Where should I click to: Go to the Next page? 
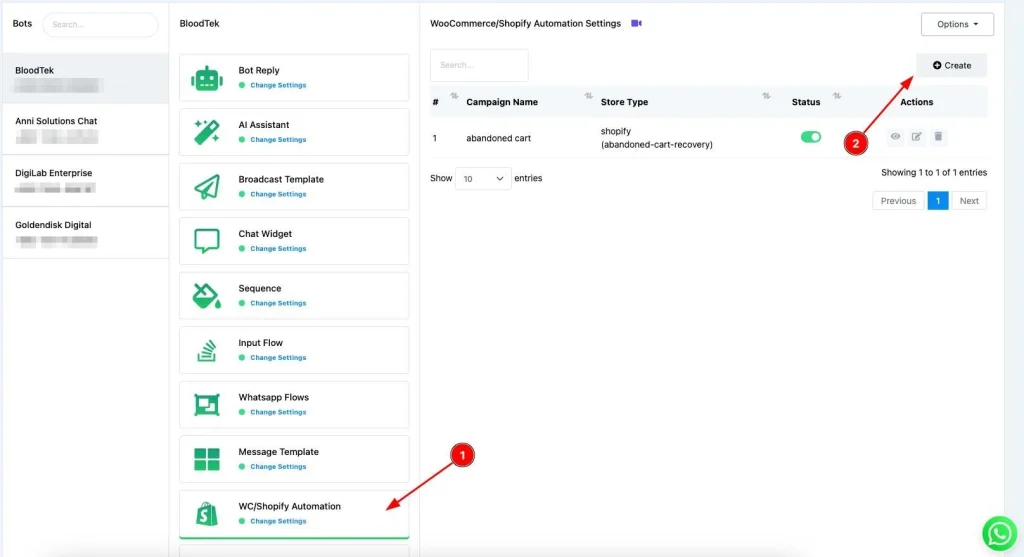click(x=968, y=200)
